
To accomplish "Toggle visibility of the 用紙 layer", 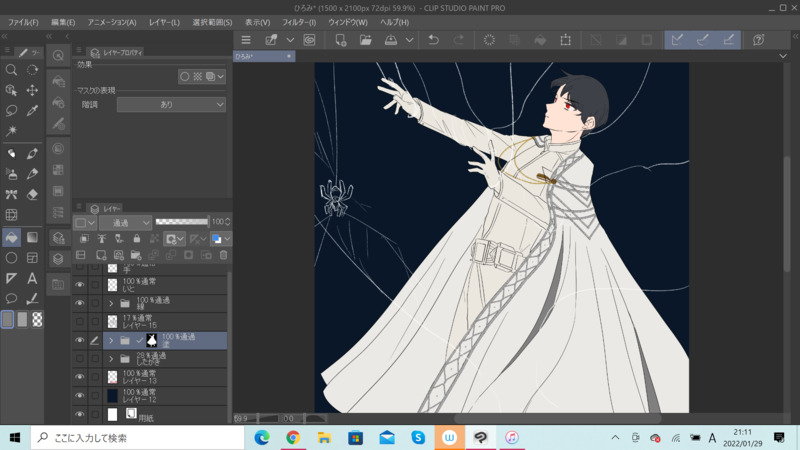I will click(80, 415).
